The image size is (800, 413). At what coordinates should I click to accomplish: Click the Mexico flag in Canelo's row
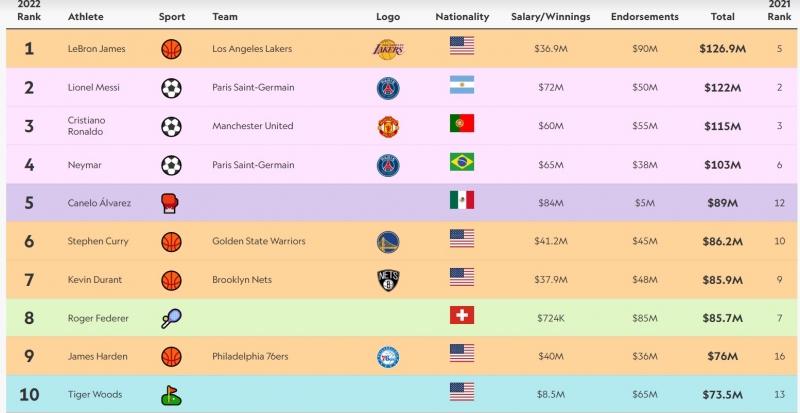click(462, 201)
